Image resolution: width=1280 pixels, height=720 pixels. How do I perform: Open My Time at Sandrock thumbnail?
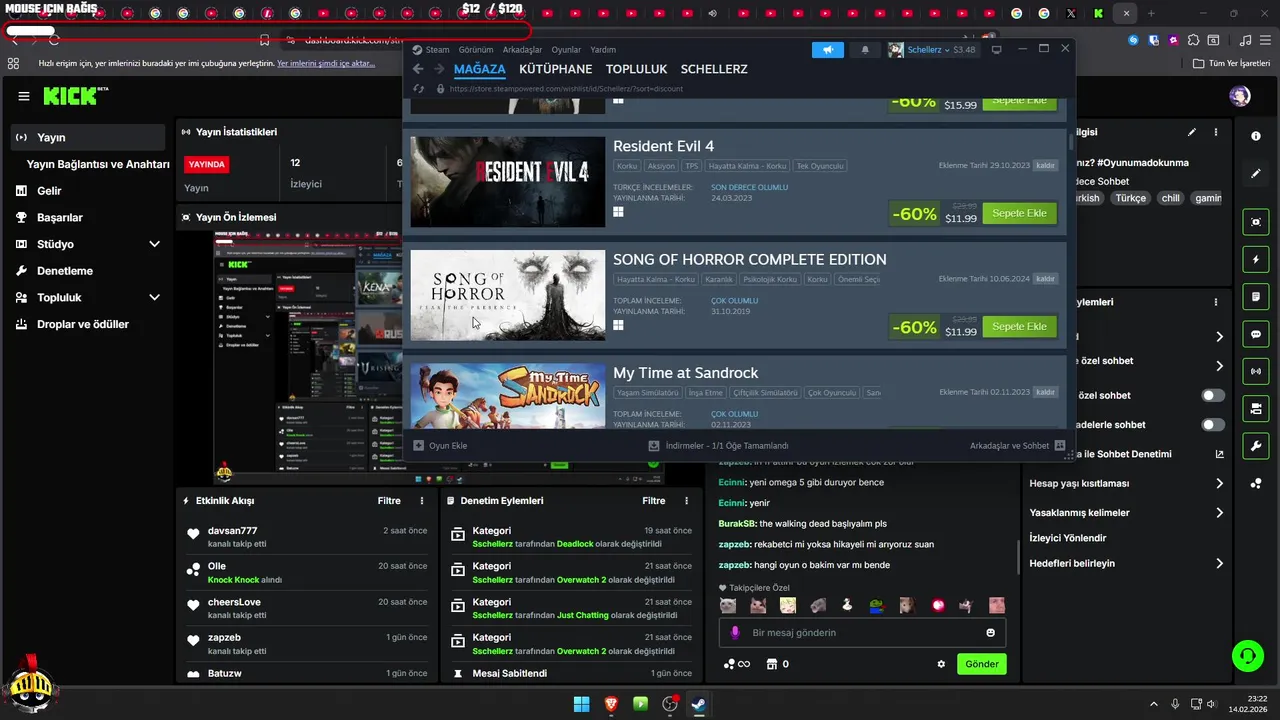[x=507, y=397]
